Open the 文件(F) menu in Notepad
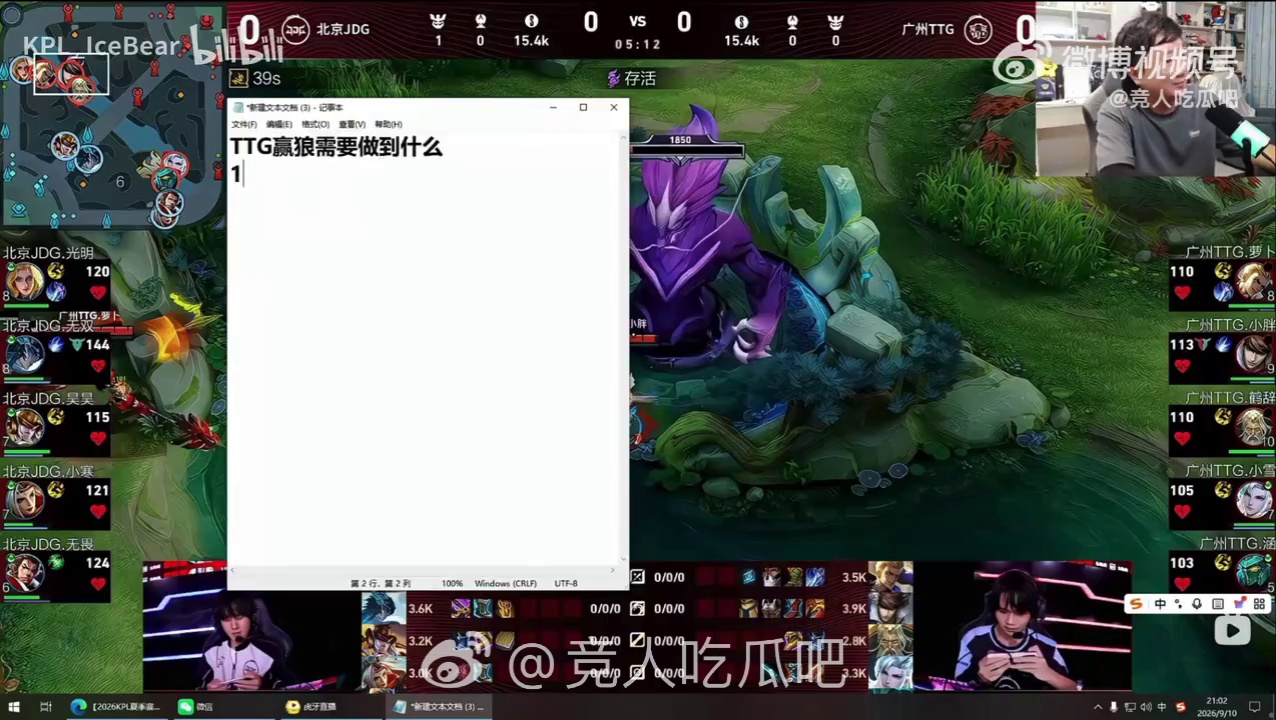This screenshot has width=1276, height=720. click(244, 124)
